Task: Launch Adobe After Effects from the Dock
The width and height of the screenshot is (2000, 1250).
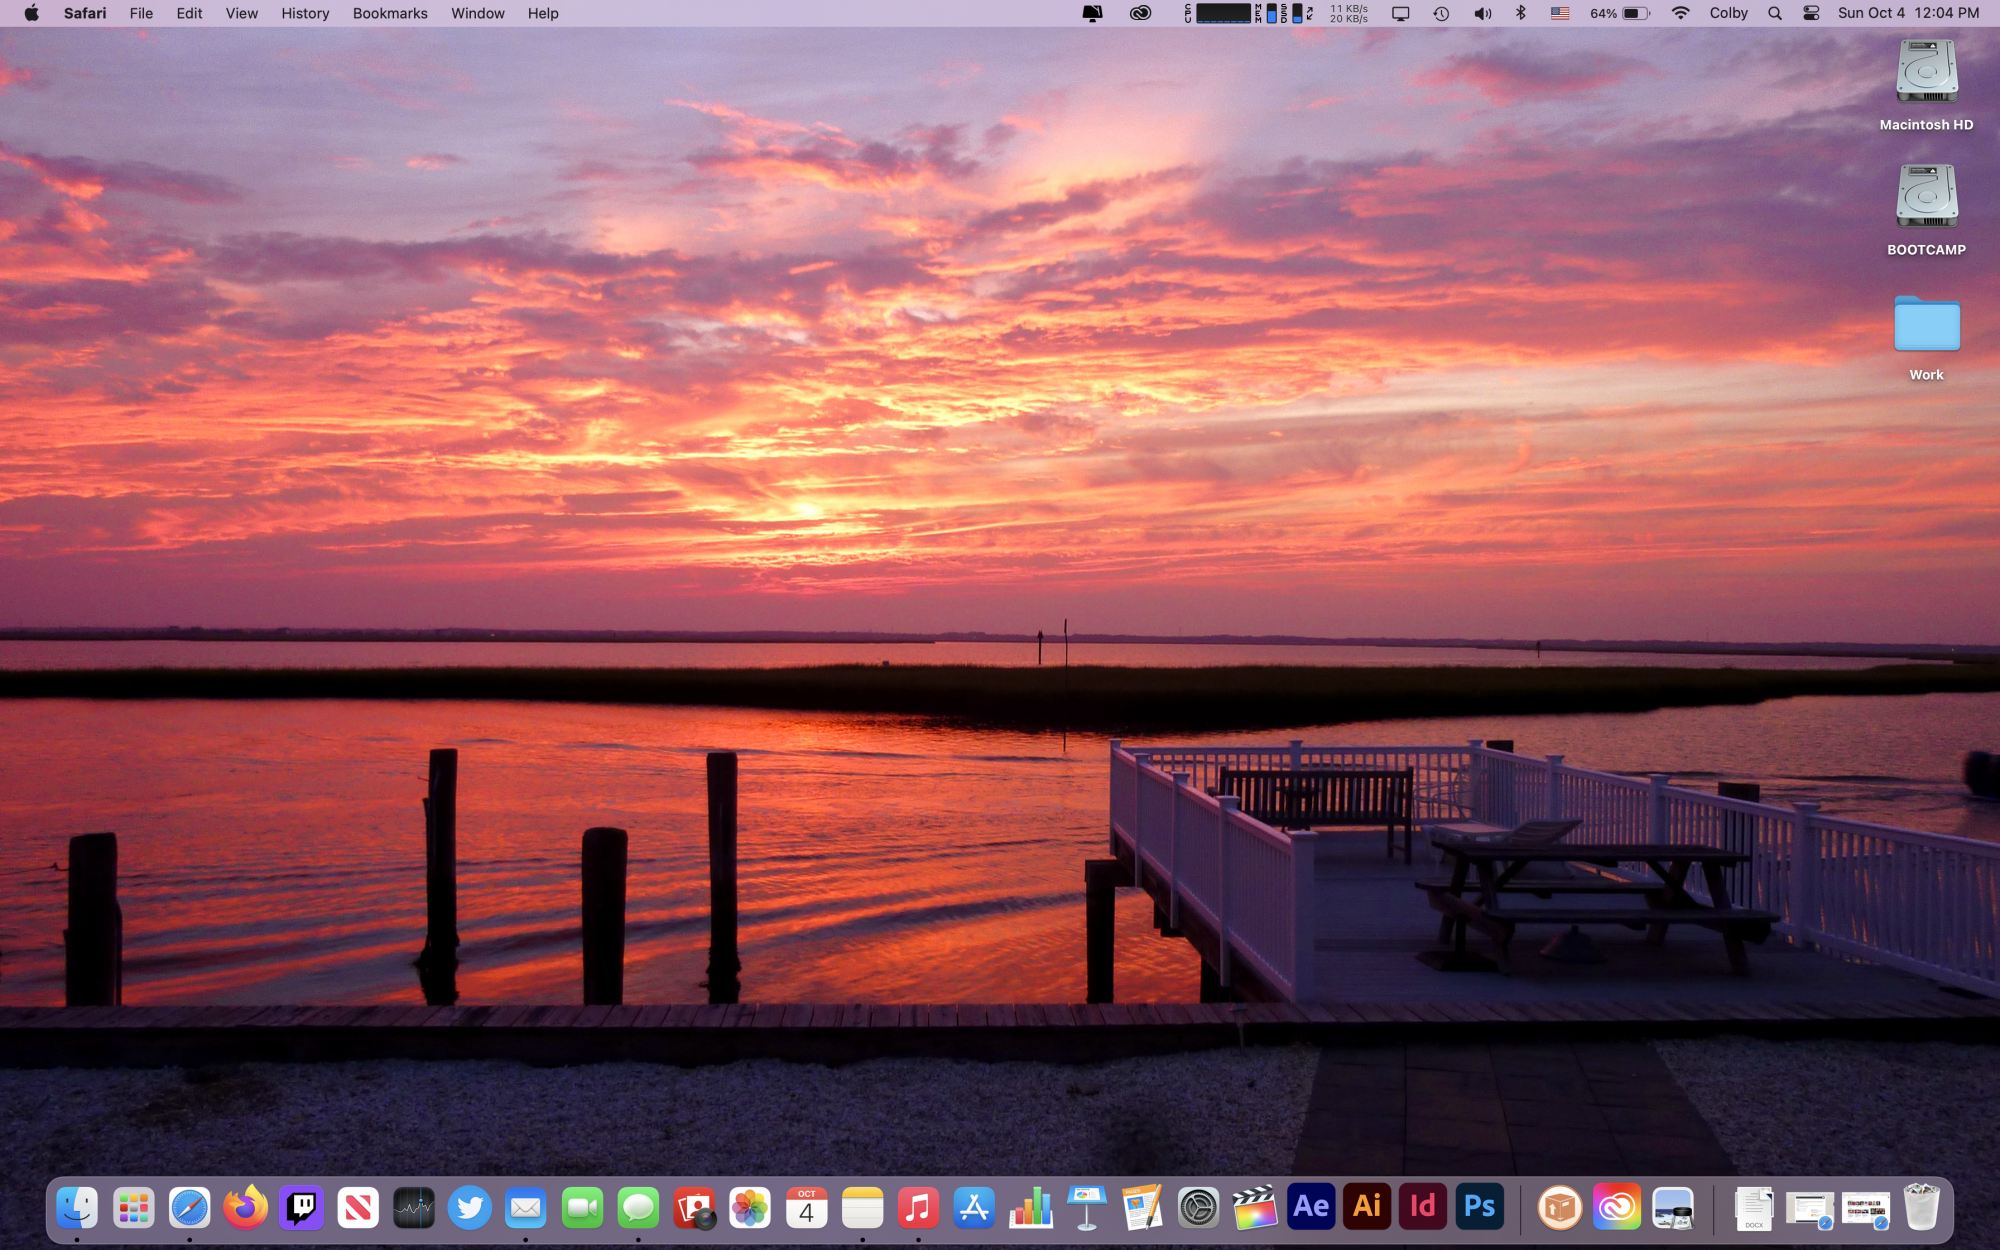Action: point(1311,1208)
